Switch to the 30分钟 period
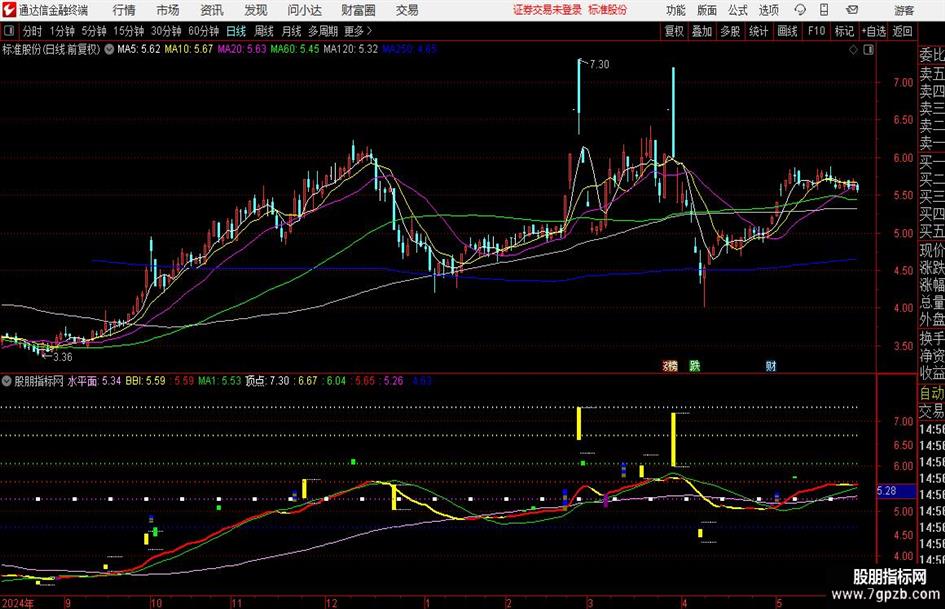This screenshot has width=945, height=609. (166, 31)
